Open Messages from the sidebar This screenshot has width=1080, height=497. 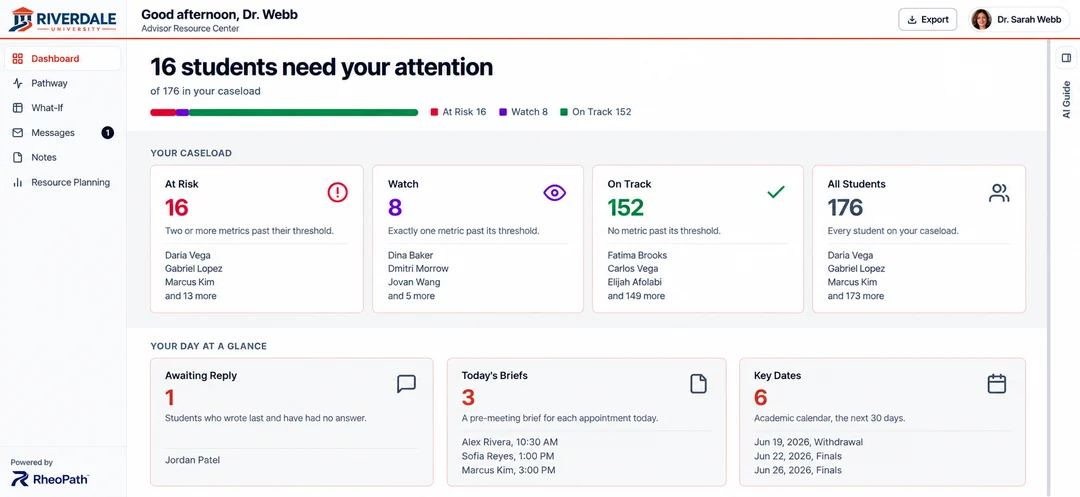(x=62, y=133)
